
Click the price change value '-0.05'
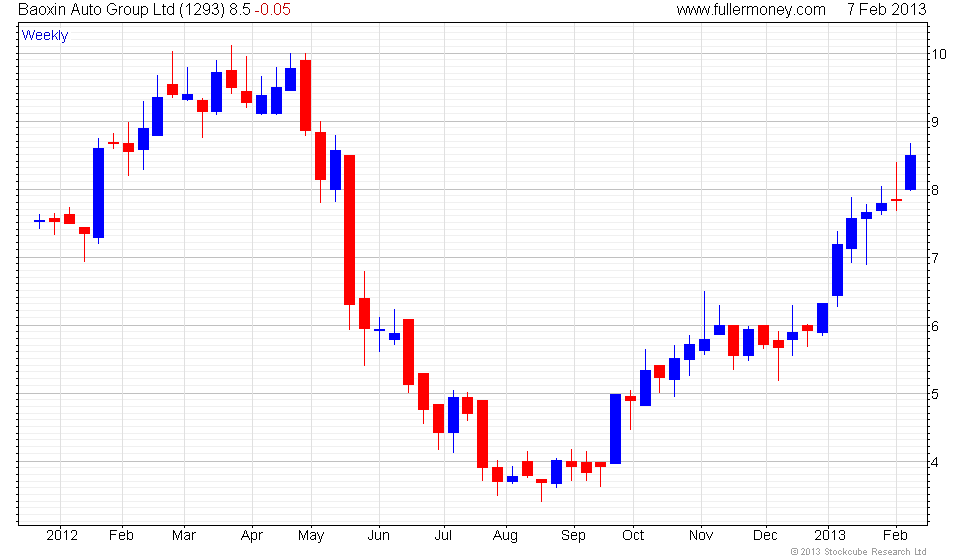272,9
